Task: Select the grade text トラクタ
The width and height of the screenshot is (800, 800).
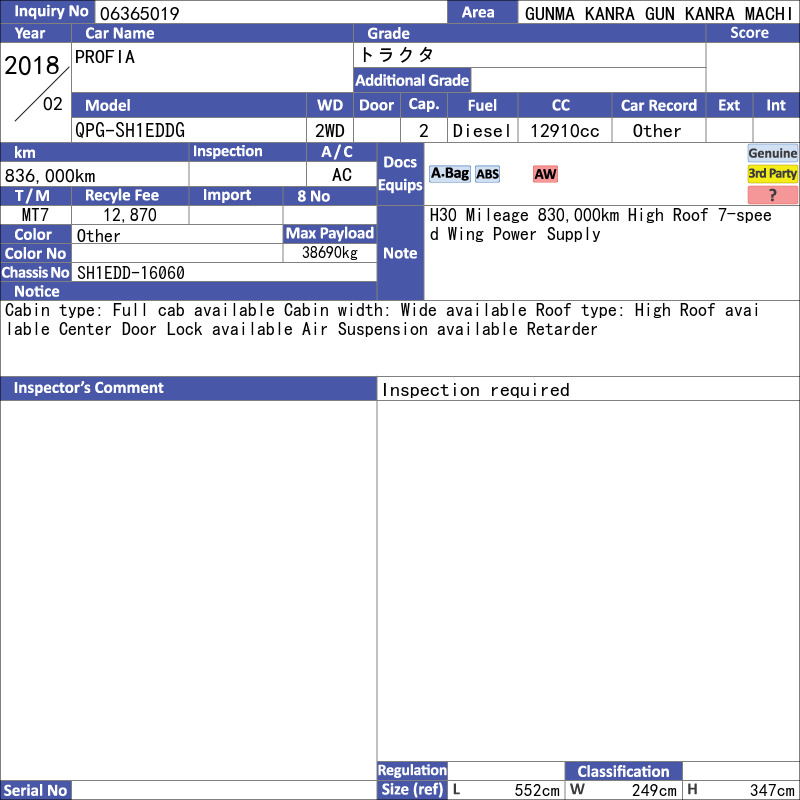Action: tap(397, 55)
